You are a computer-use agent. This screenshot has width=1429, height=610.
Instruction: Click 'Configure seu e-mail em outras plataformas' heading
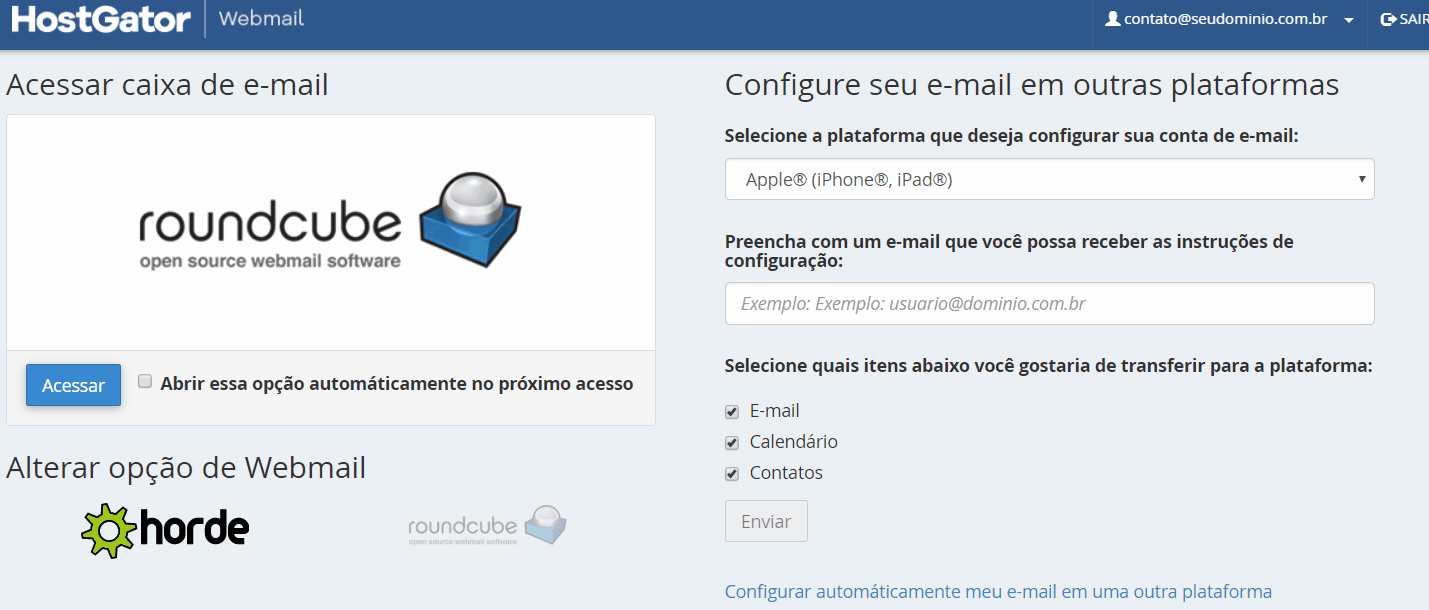click(1032, 85)
